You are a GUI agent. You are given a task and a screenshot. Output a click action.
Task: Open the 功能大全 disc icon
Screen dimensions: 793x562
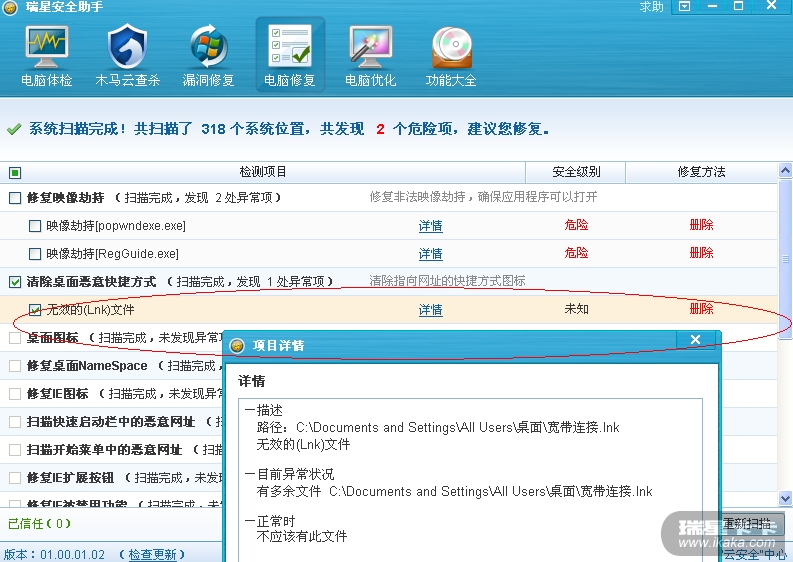coord(451,56)
